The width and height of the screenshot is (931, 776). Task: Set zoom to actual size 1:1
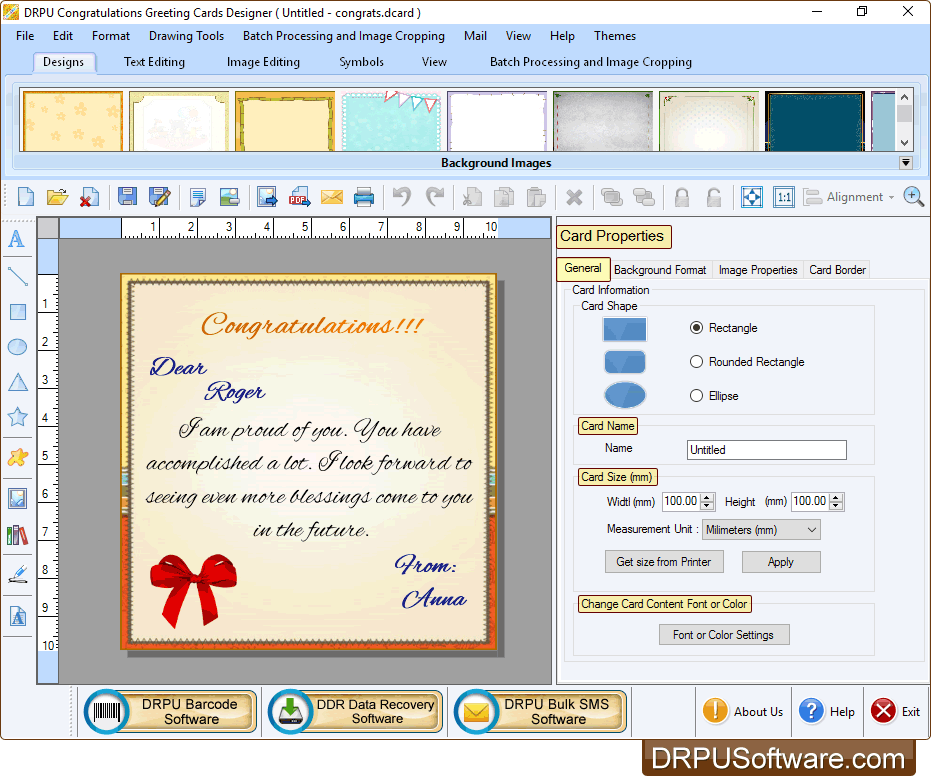click(x=784, y=197)
